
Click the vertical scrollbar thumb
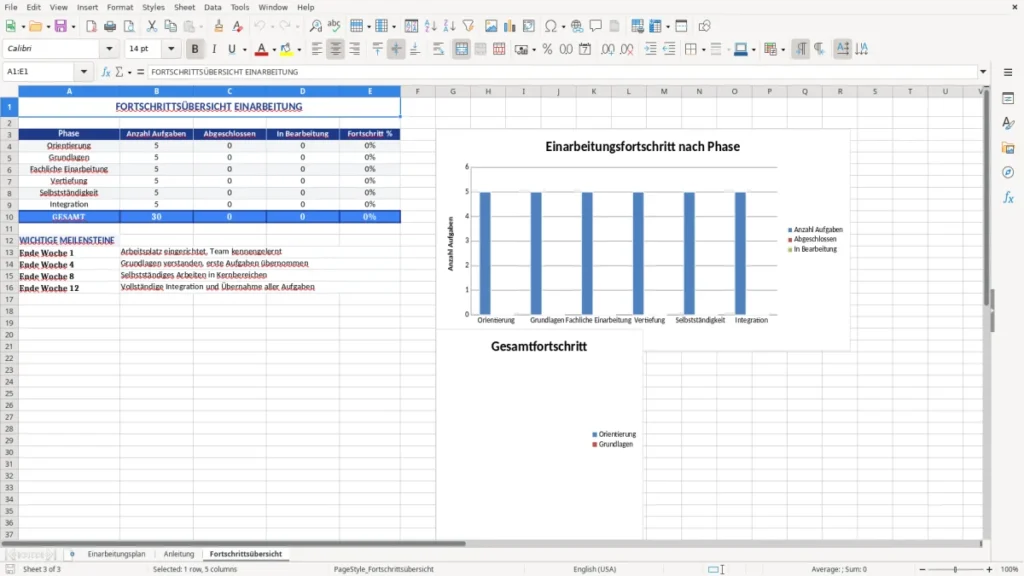987,199
